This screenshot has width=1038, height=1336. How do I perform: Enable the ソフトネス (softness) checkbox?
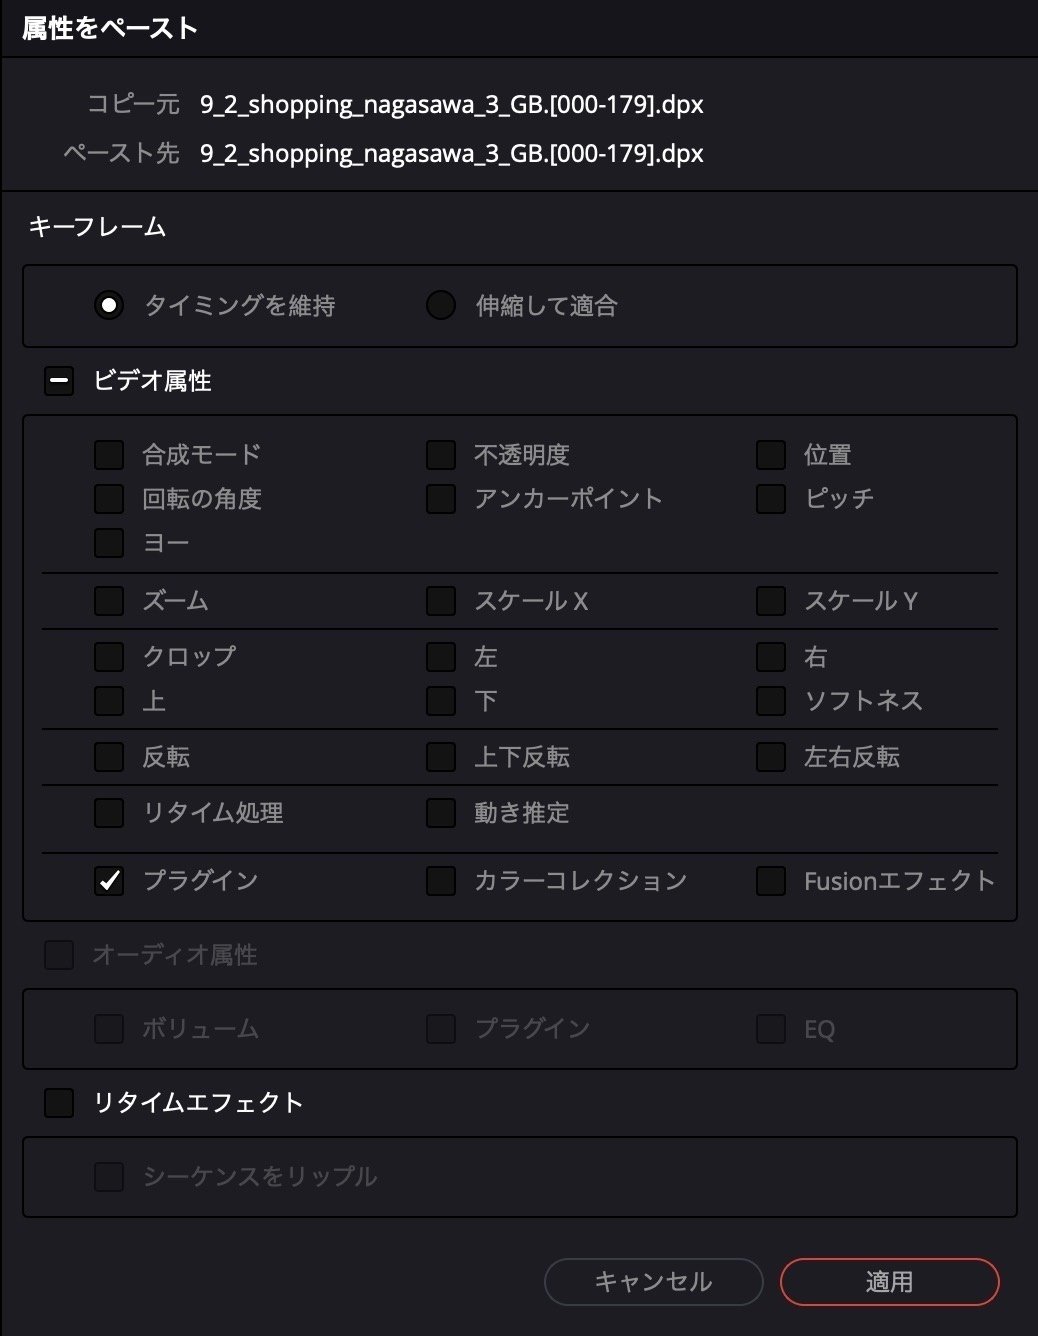(x=770, y=701)
